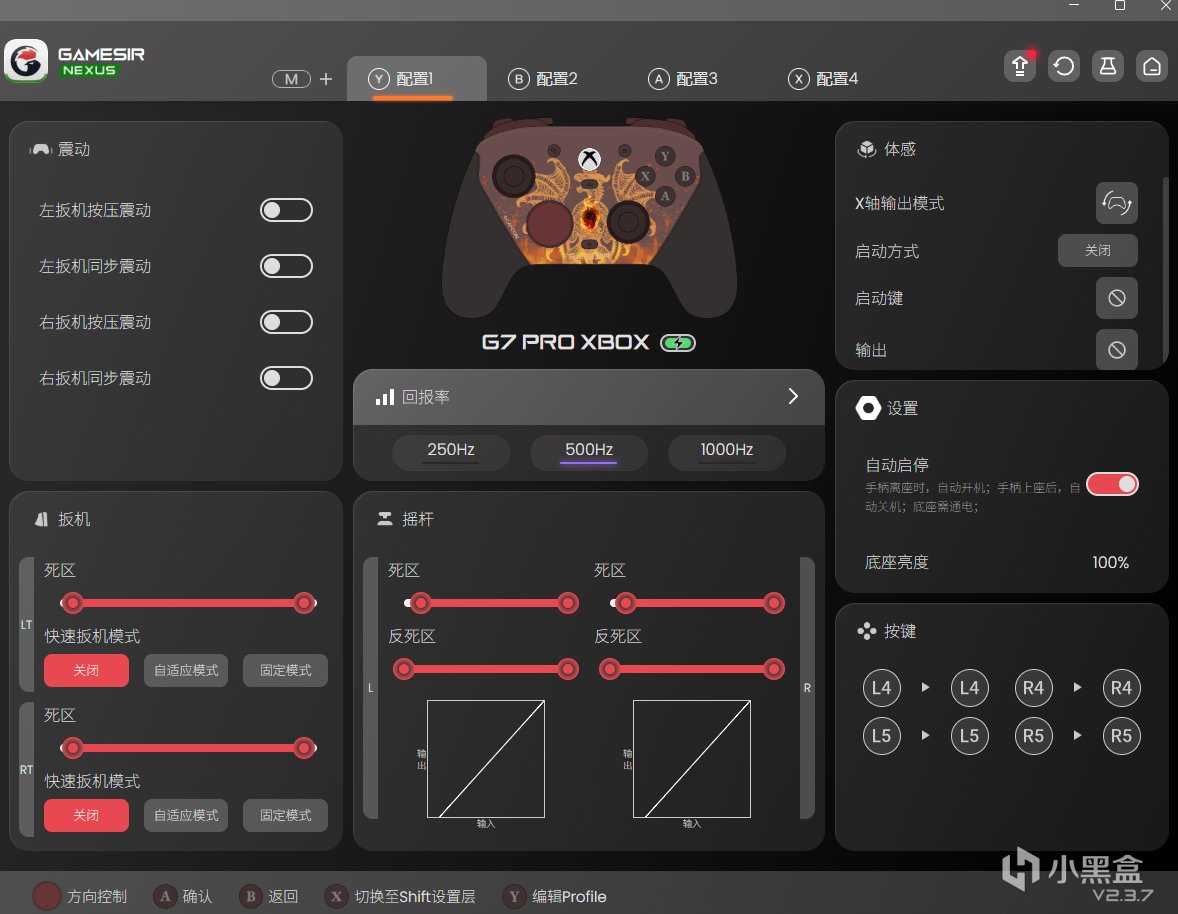Viewport: 1178px width, 914px height.
Task: Click the 方向控制 stick hint in footer
Action: (x=80, y=896)
